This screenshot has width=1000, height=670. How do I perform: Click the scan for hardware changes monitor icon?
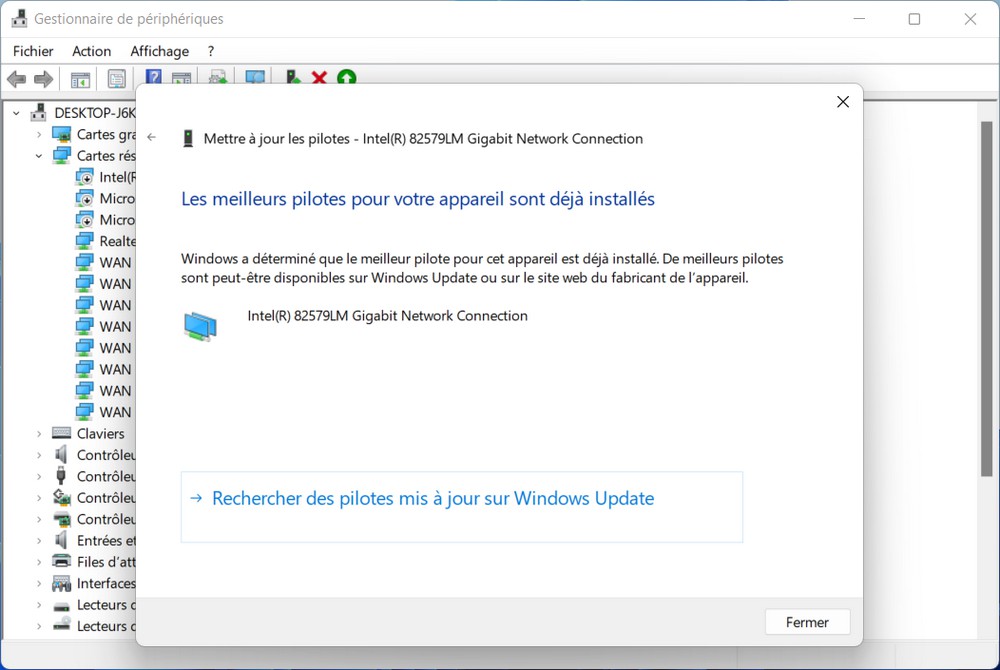[x=255, y=78]
